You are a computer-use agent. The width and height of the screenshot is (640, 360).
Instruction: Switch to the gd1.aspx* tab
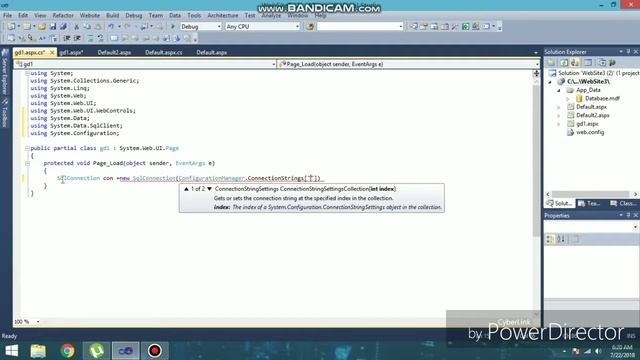(71, 53)
